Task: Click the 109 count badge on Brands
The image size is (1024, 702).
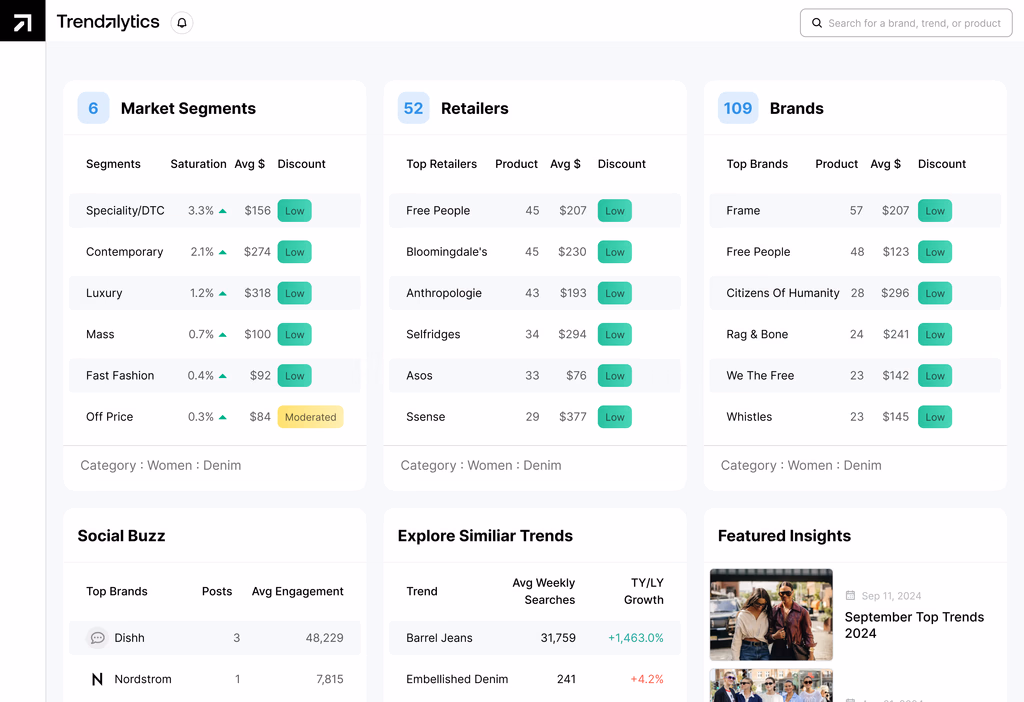Action: coord(738,108)
